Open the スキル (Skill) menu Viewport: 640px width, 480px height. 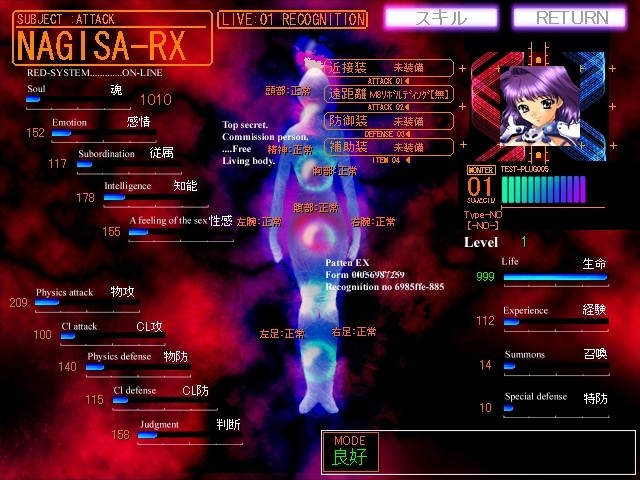442,18
